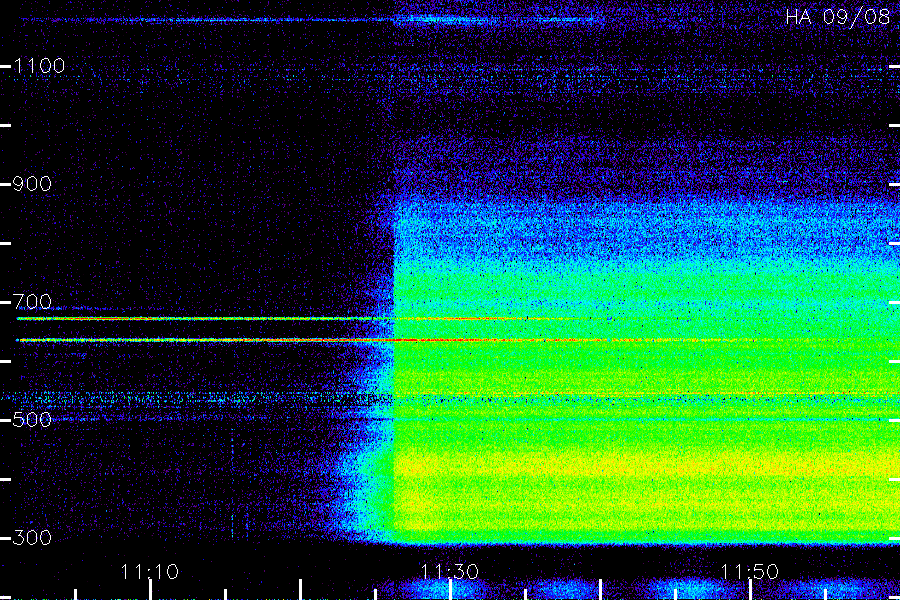Viewport: 900px width, 600px height.
Task: Click the HA 09/08 label
Action: (x=837, y=17)
